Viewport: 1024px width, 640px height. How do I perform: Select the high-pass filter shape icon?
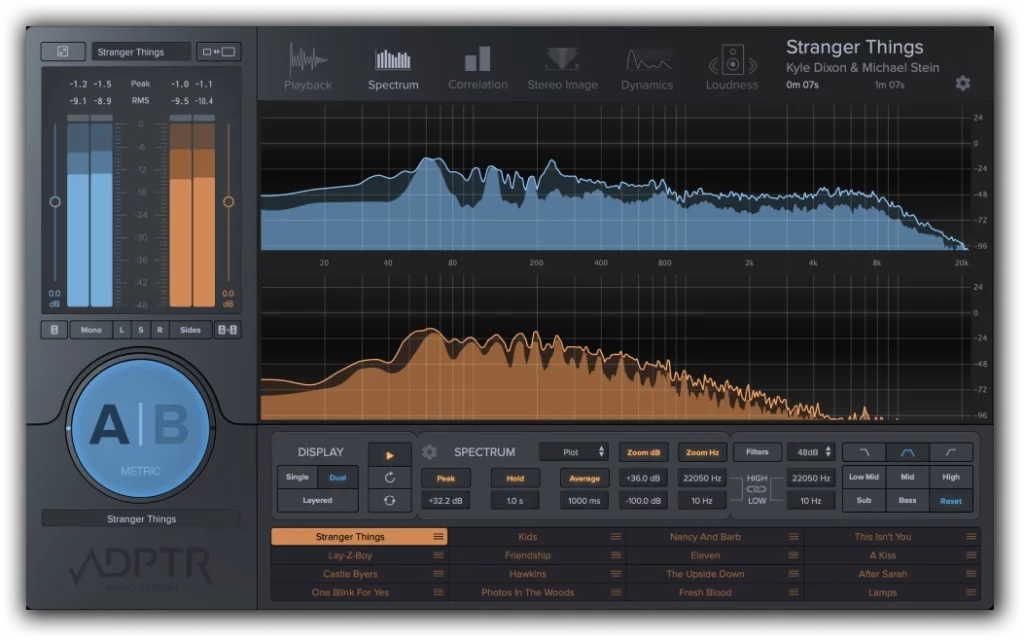(951, 453)
